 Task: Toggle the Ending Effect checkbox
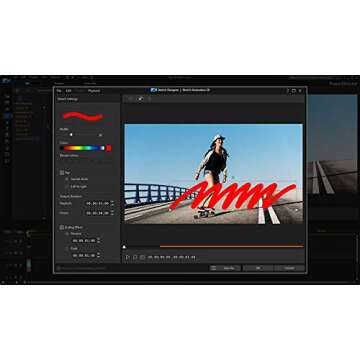(62, 227)
